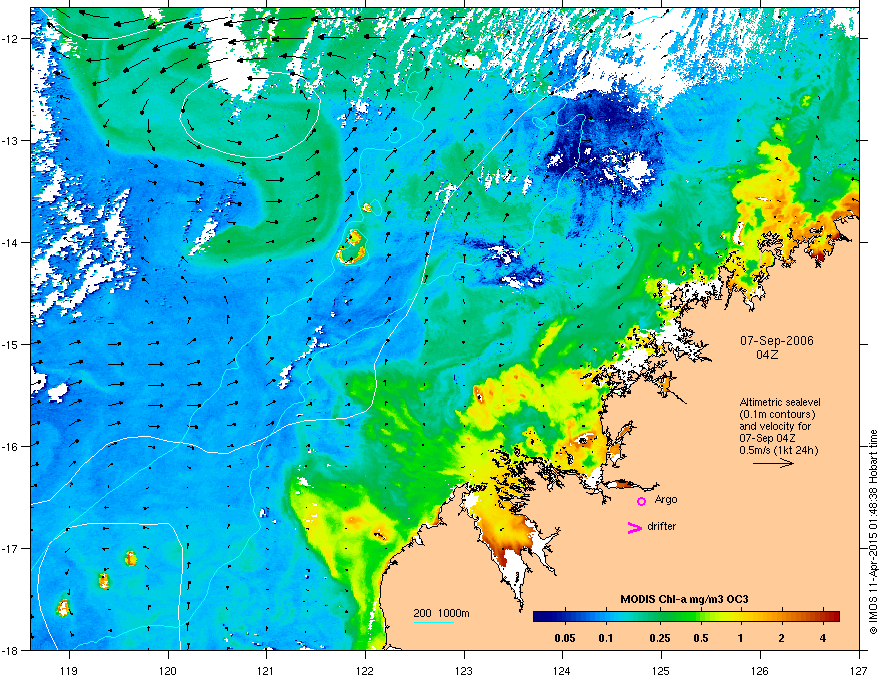Click the latitude axis label -18

[x=10, y=650]
